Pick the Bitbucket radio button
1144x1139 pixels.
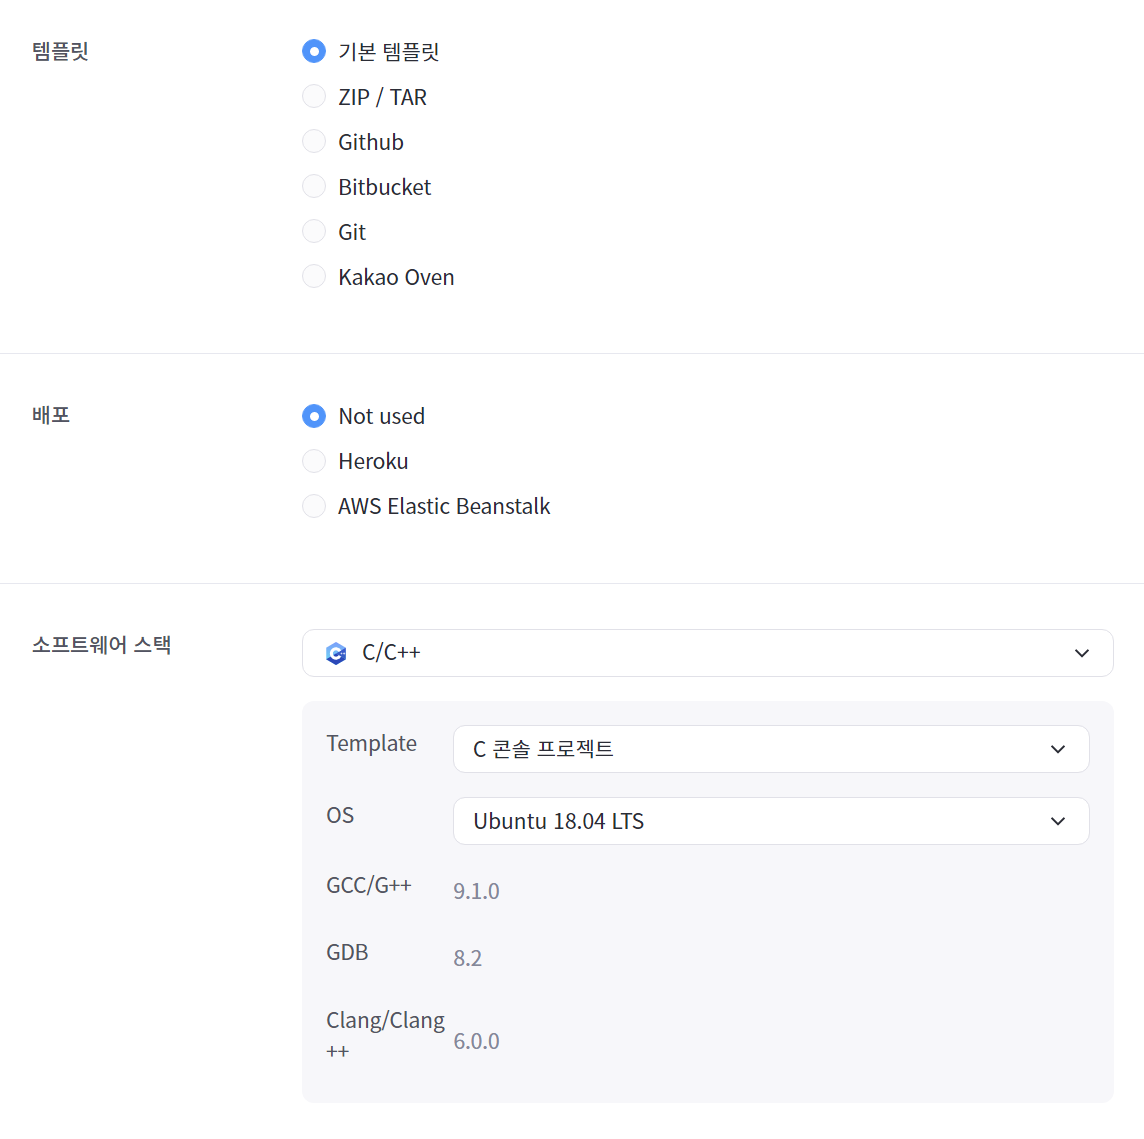314,187
